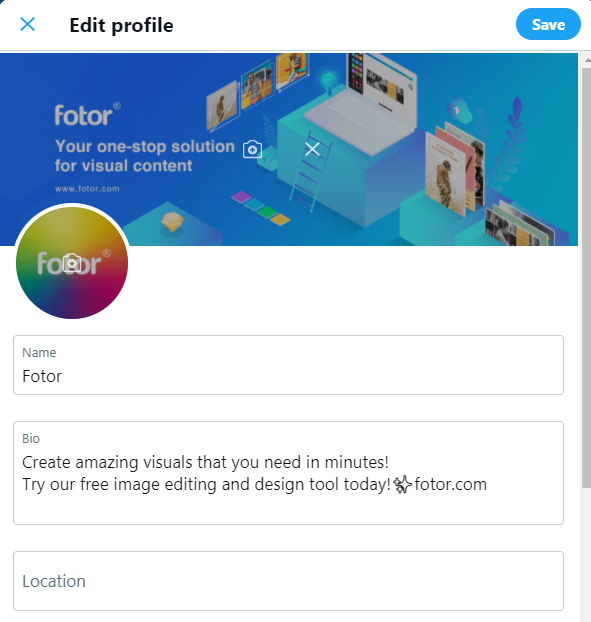Add a new header photo via camera icon
The height and width of the screenshot is (622, 591).
pos(252,149)
